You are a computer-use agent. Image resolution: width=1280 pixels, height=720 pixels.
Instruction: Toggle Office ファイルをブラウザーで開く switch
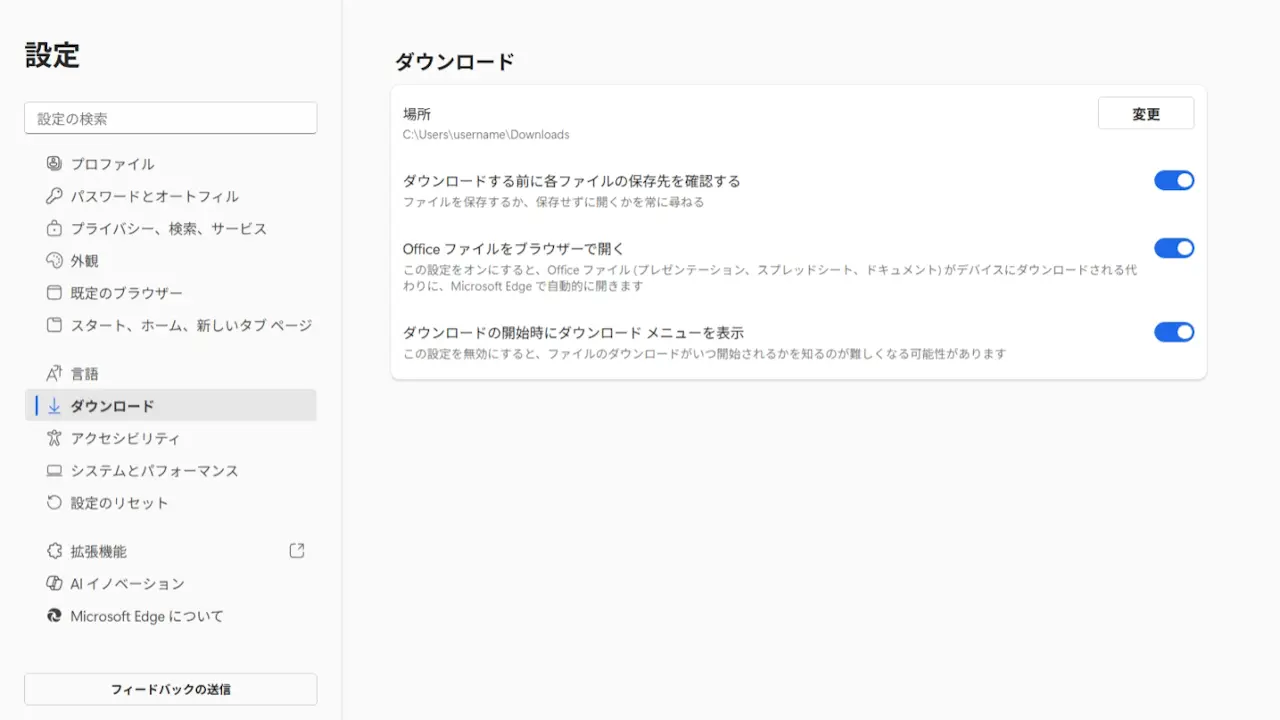click(x=1174, y=248)
